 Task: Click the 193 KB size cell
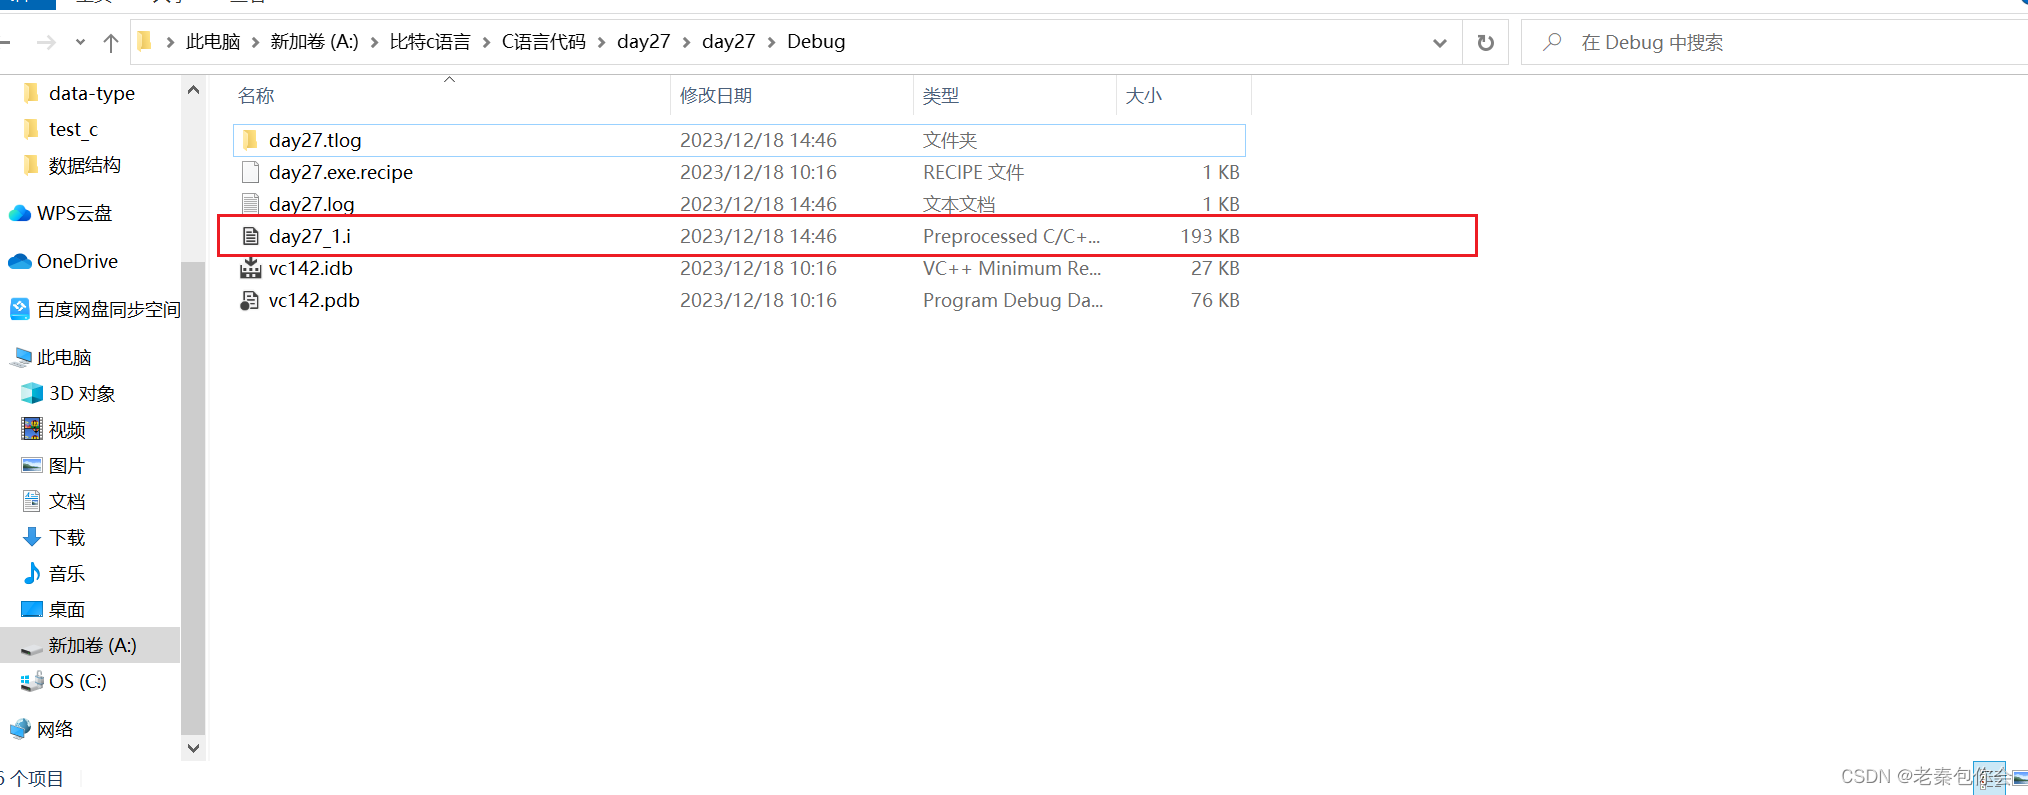click(x=1210, y=236)
